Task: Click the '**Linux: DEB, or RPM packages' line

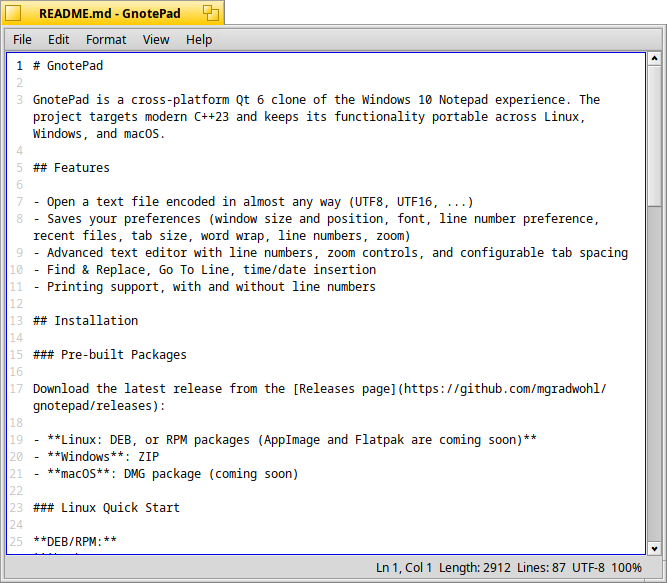Action: [x=285, y=440]
